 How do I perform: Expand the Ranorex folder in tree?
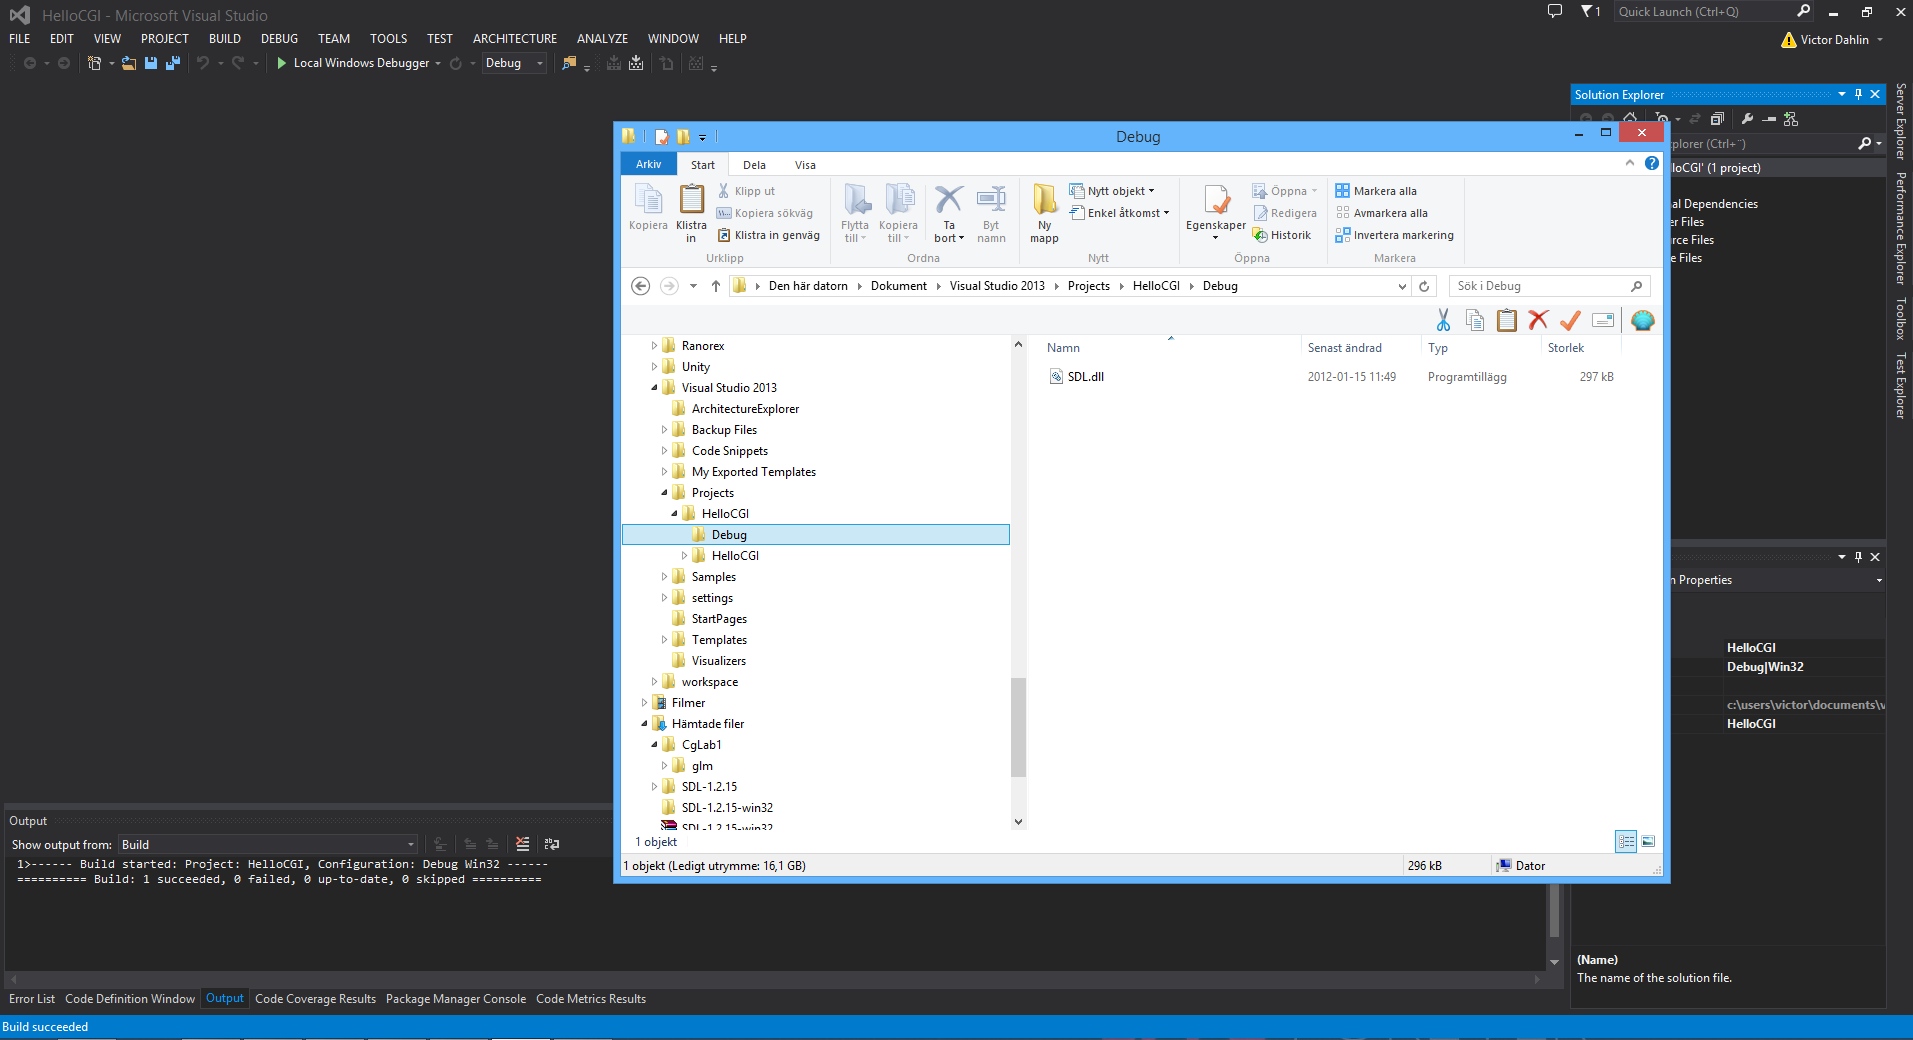pyautogui.click(x=654, y=346)
